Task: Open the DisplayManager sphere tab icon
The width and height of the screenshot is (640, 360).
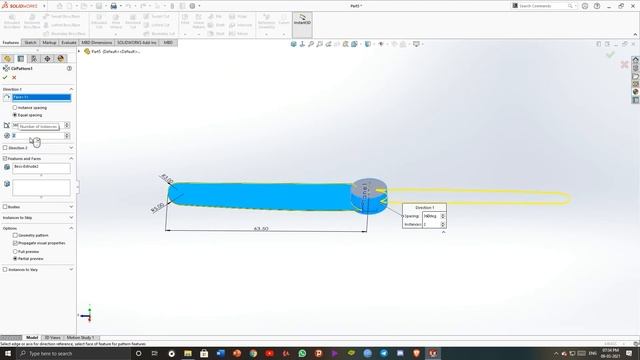Action: (61, 59)
